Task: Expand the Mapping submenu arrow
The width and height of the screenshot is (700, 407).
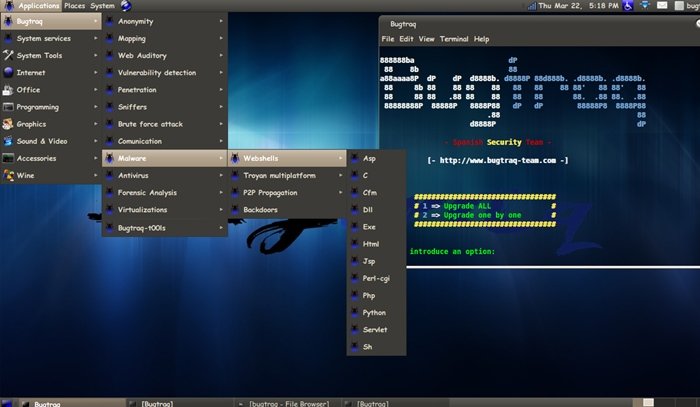Action: (x=221, y=38)
